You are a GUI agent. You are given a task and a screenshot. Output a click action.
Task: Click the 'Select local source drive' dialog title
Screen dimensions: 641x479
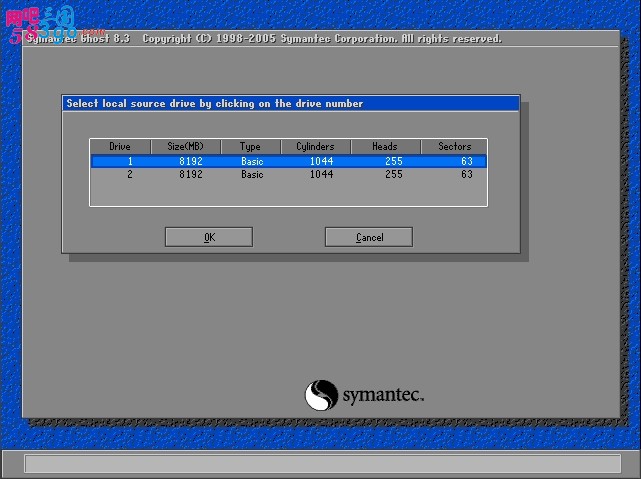tap(215, 103)
